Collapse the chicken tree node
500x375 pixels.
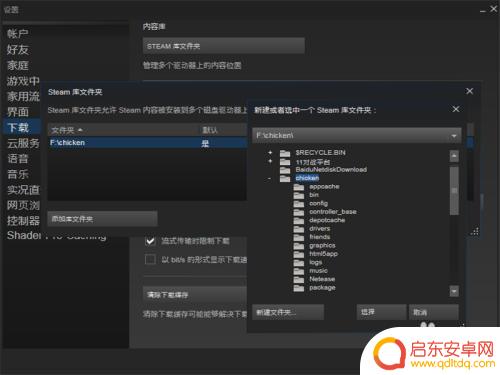click(x=269, y=179)
